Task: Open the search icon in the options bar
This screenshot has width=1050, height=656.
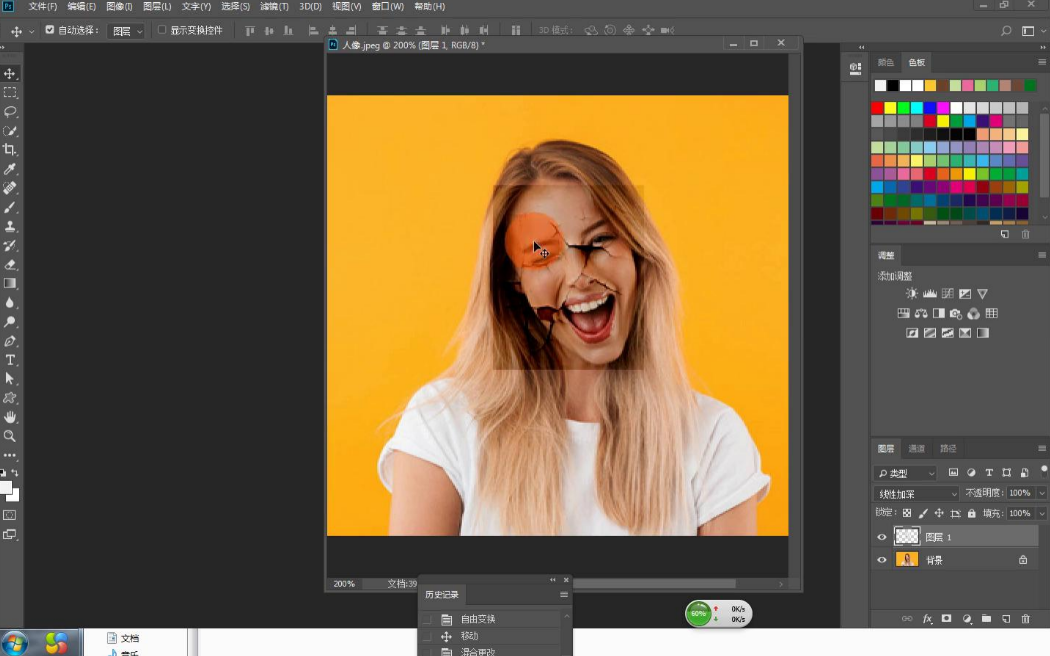Action: point(1006,30)
